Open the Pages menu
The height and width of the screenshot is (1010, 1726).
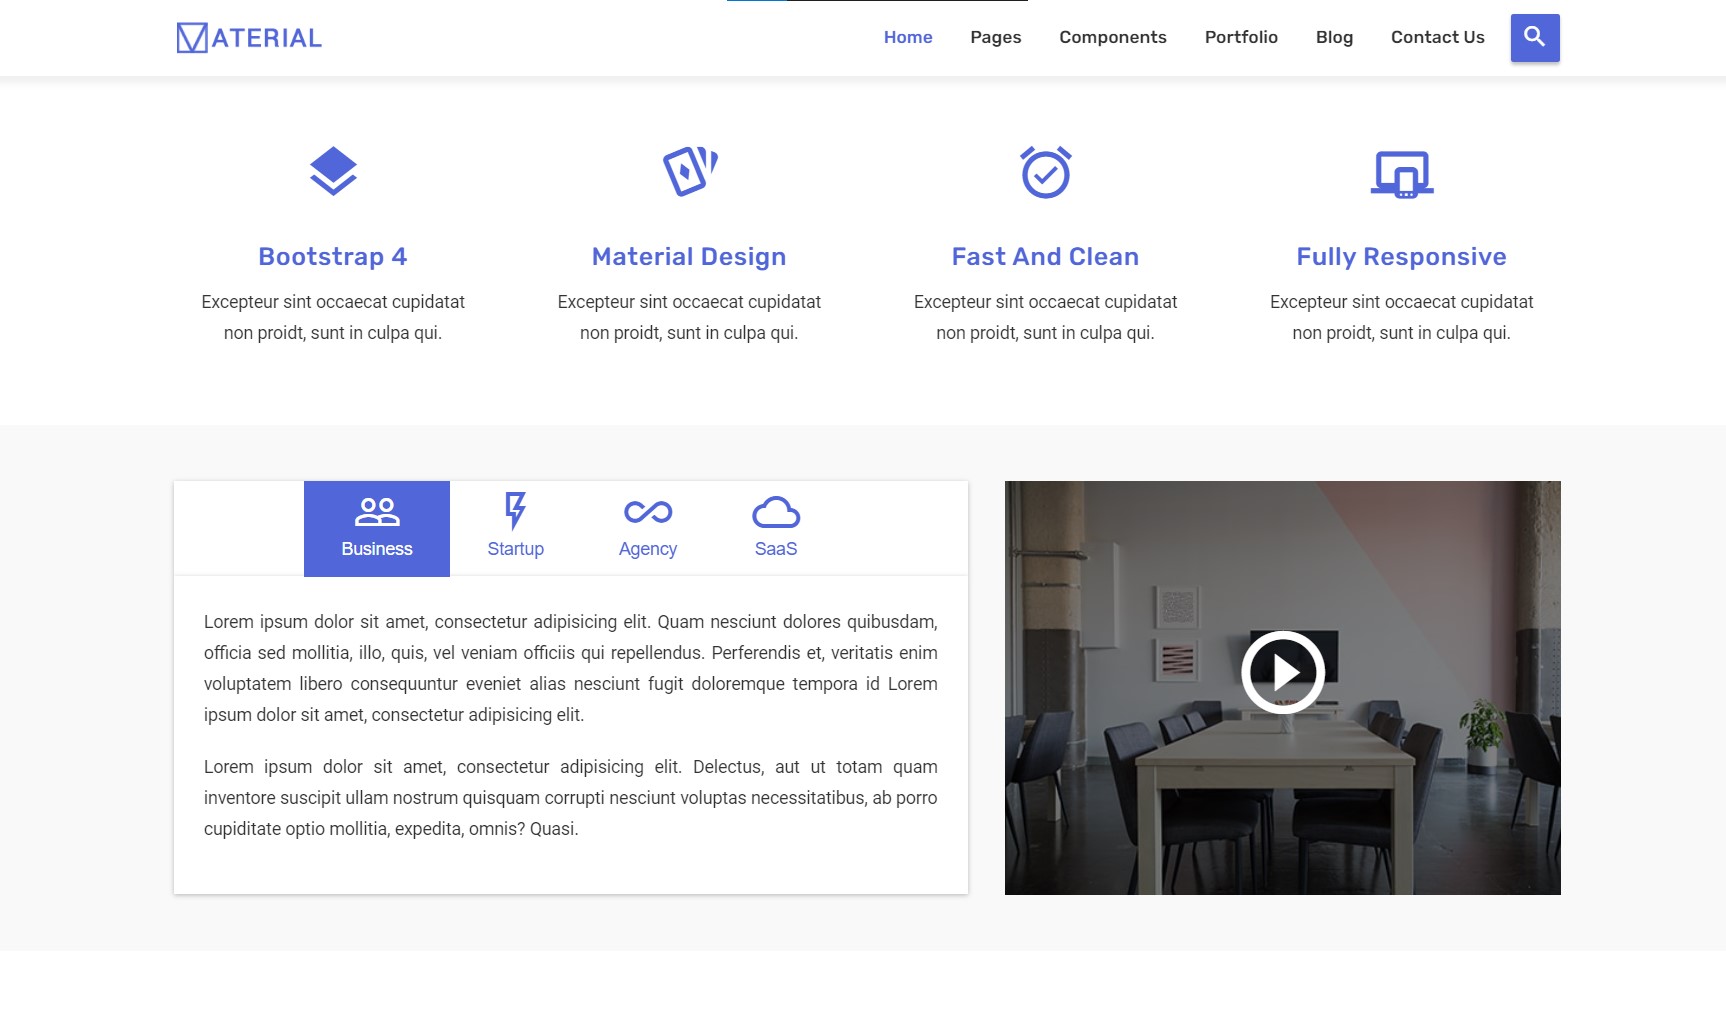coord(995,37)
